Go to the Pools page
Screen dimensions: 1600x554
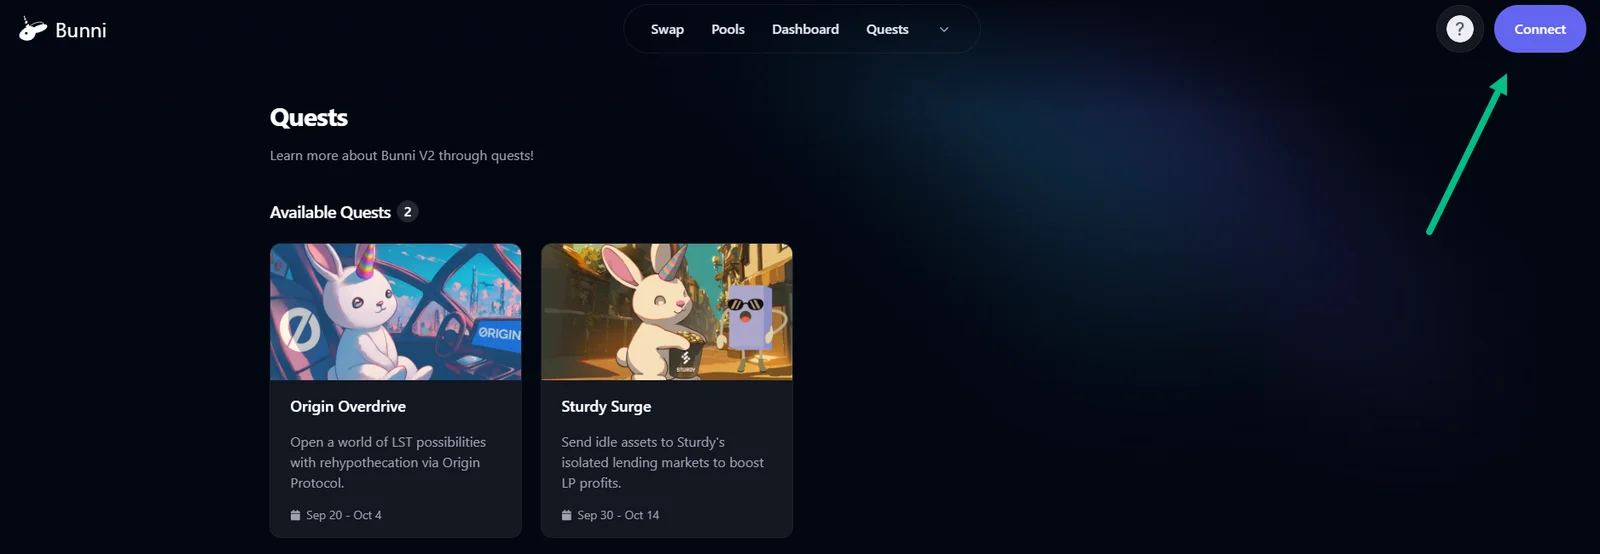tap(728, 29)
